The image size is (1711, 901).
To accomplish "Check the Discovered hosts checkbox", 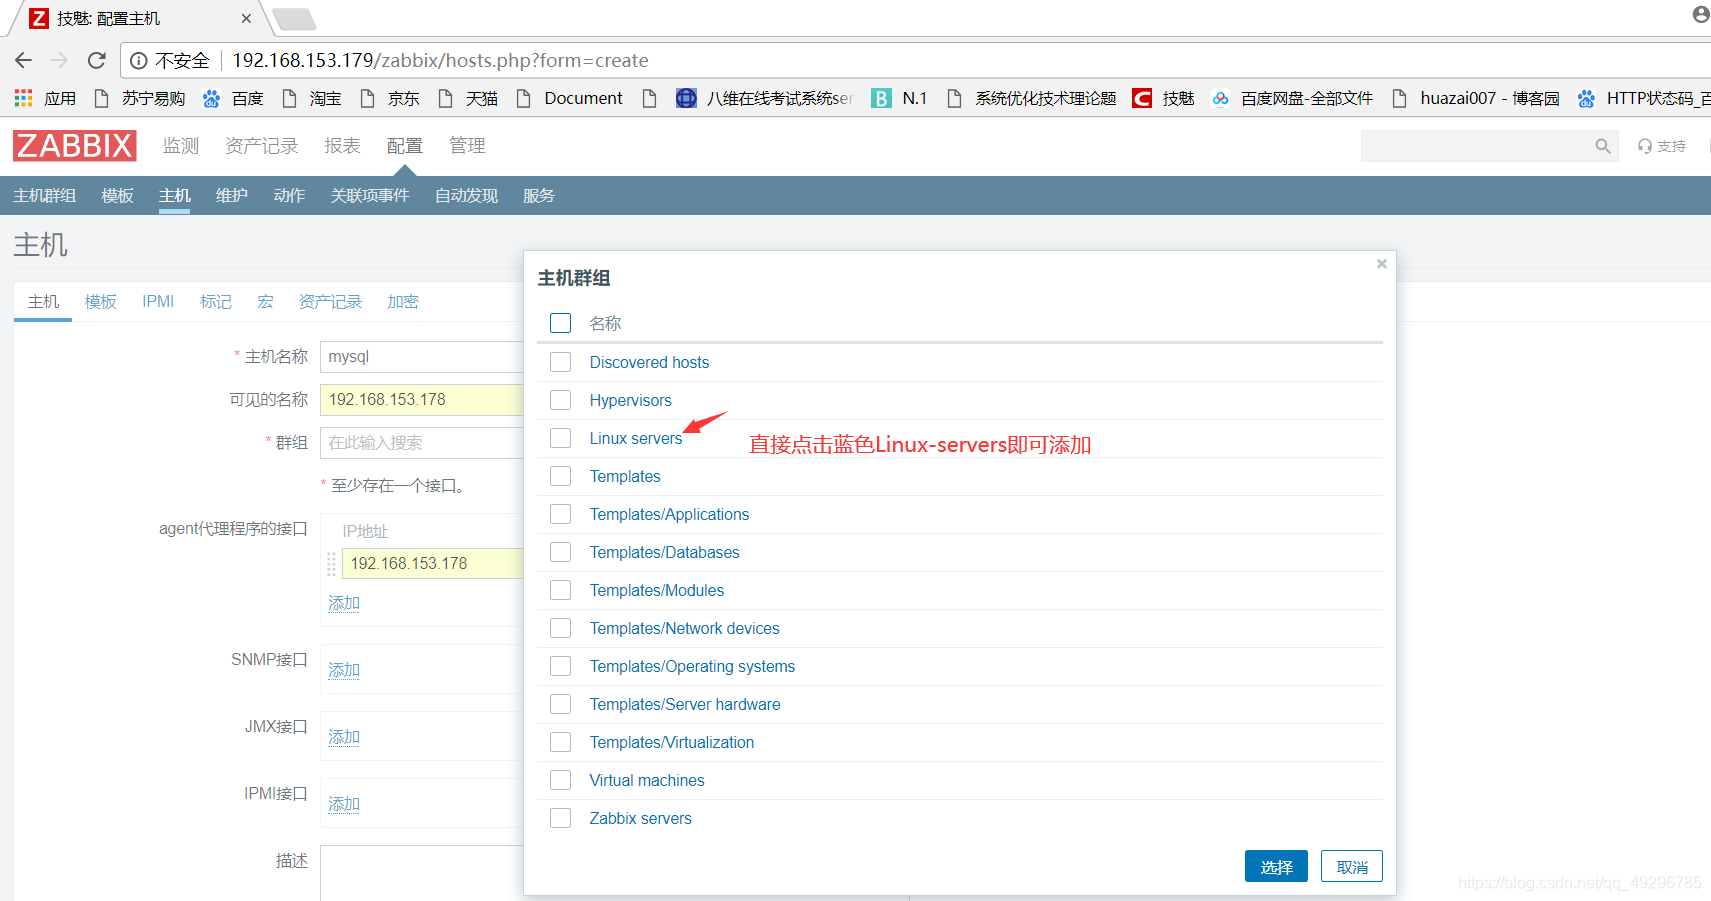I will tap(561, 362).
